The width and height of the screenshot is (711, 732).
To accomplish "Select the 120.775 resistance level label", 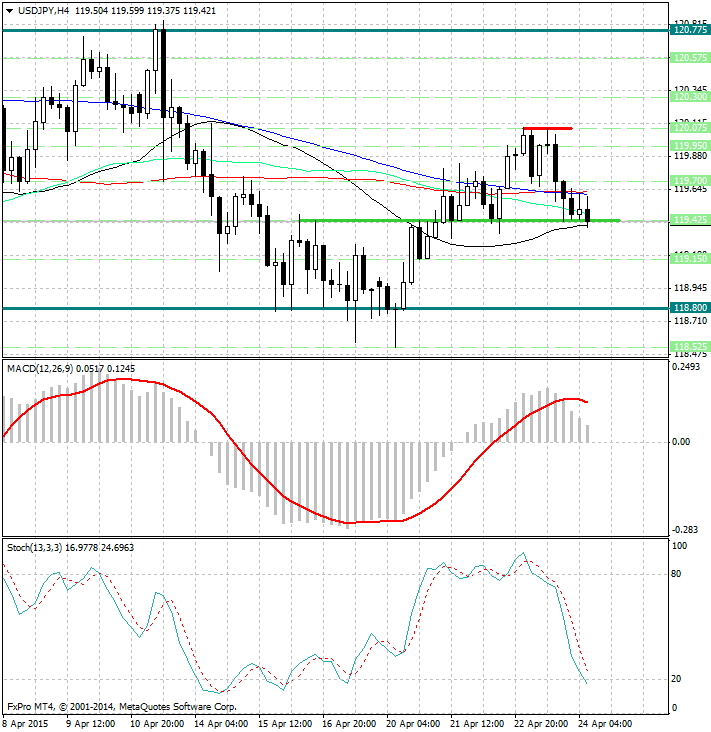I will pos(691,31).
